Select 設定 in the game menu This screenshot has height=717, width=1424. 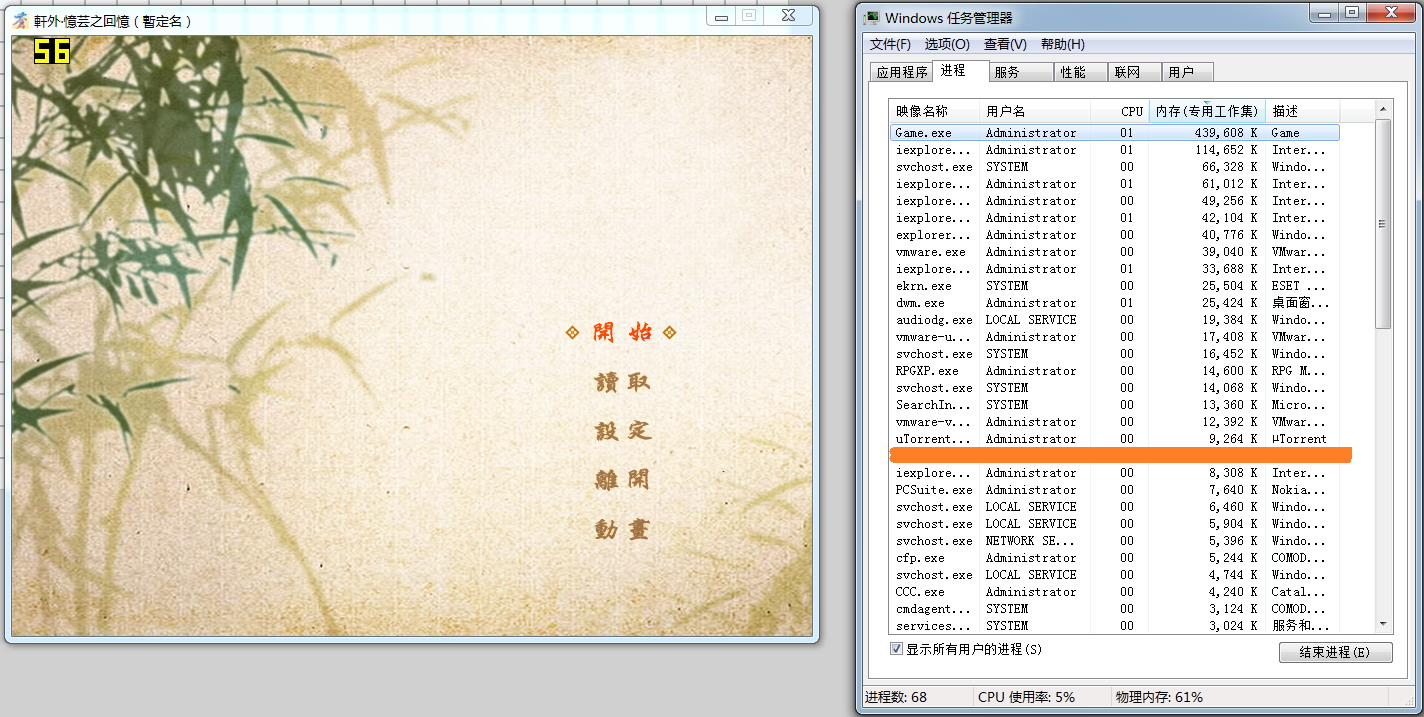pos(622,431)
